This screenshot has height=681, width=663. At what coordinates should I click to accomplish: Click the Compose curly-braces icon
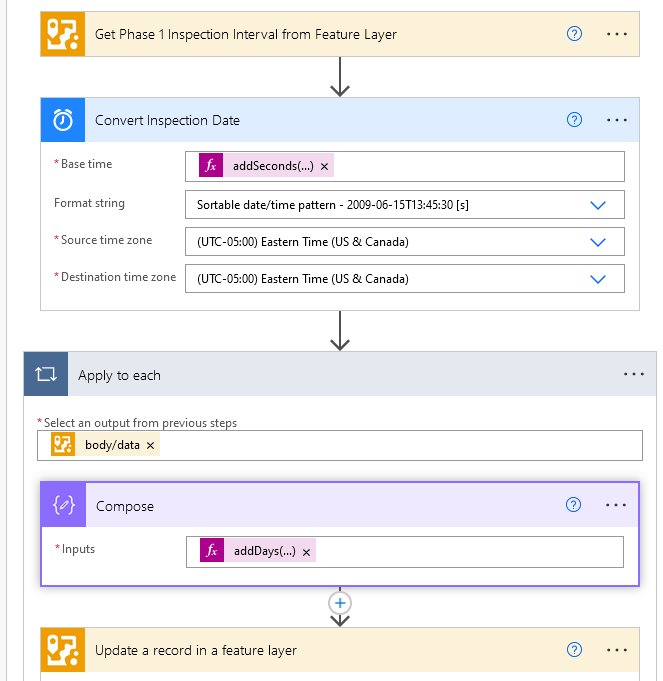pyautogui.click(x=64, y=506)
